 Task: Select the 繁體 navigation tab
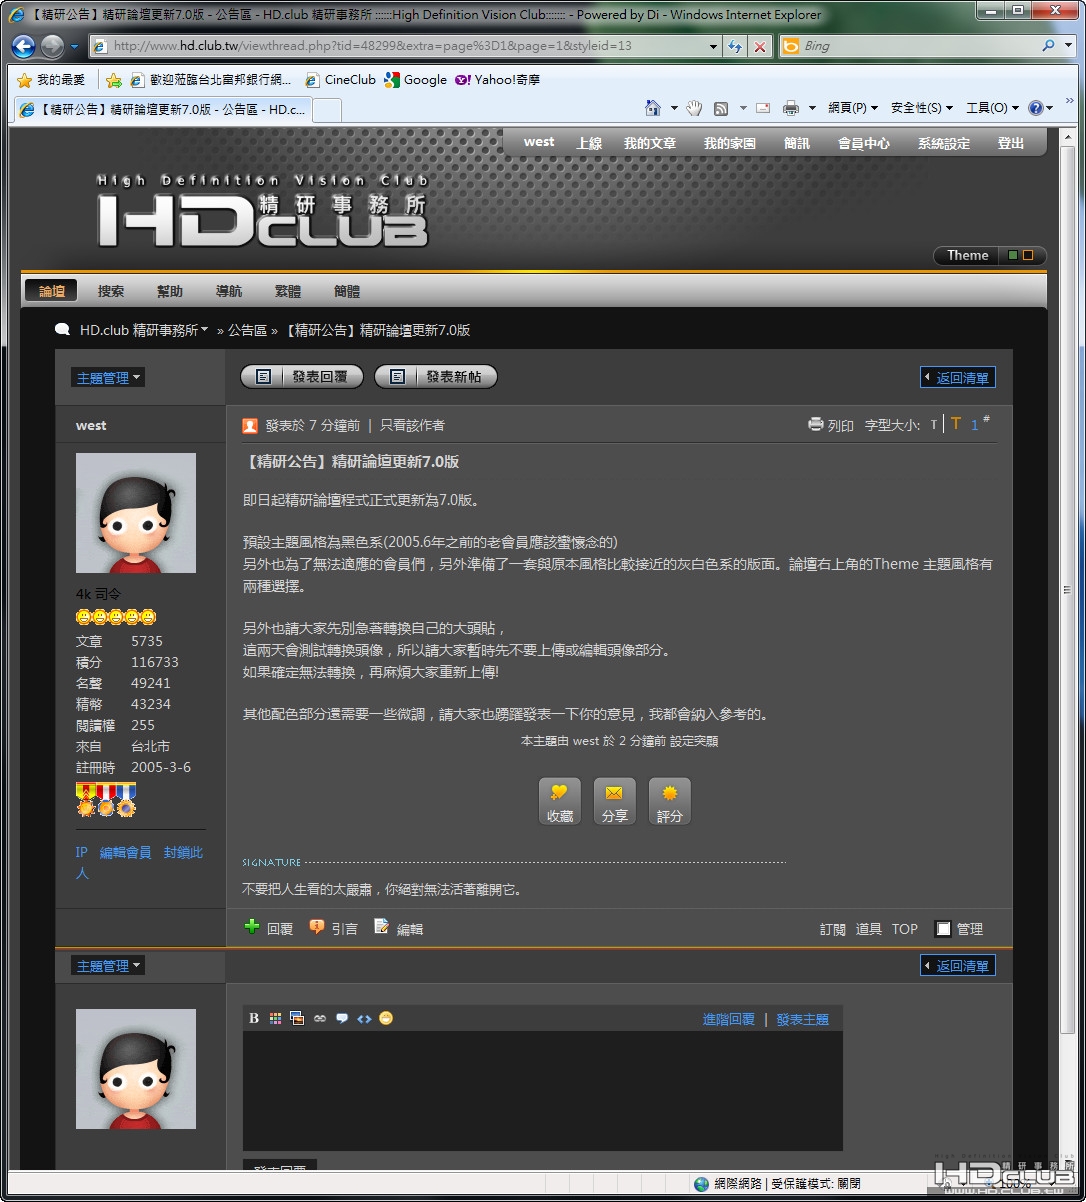(288, 291)
